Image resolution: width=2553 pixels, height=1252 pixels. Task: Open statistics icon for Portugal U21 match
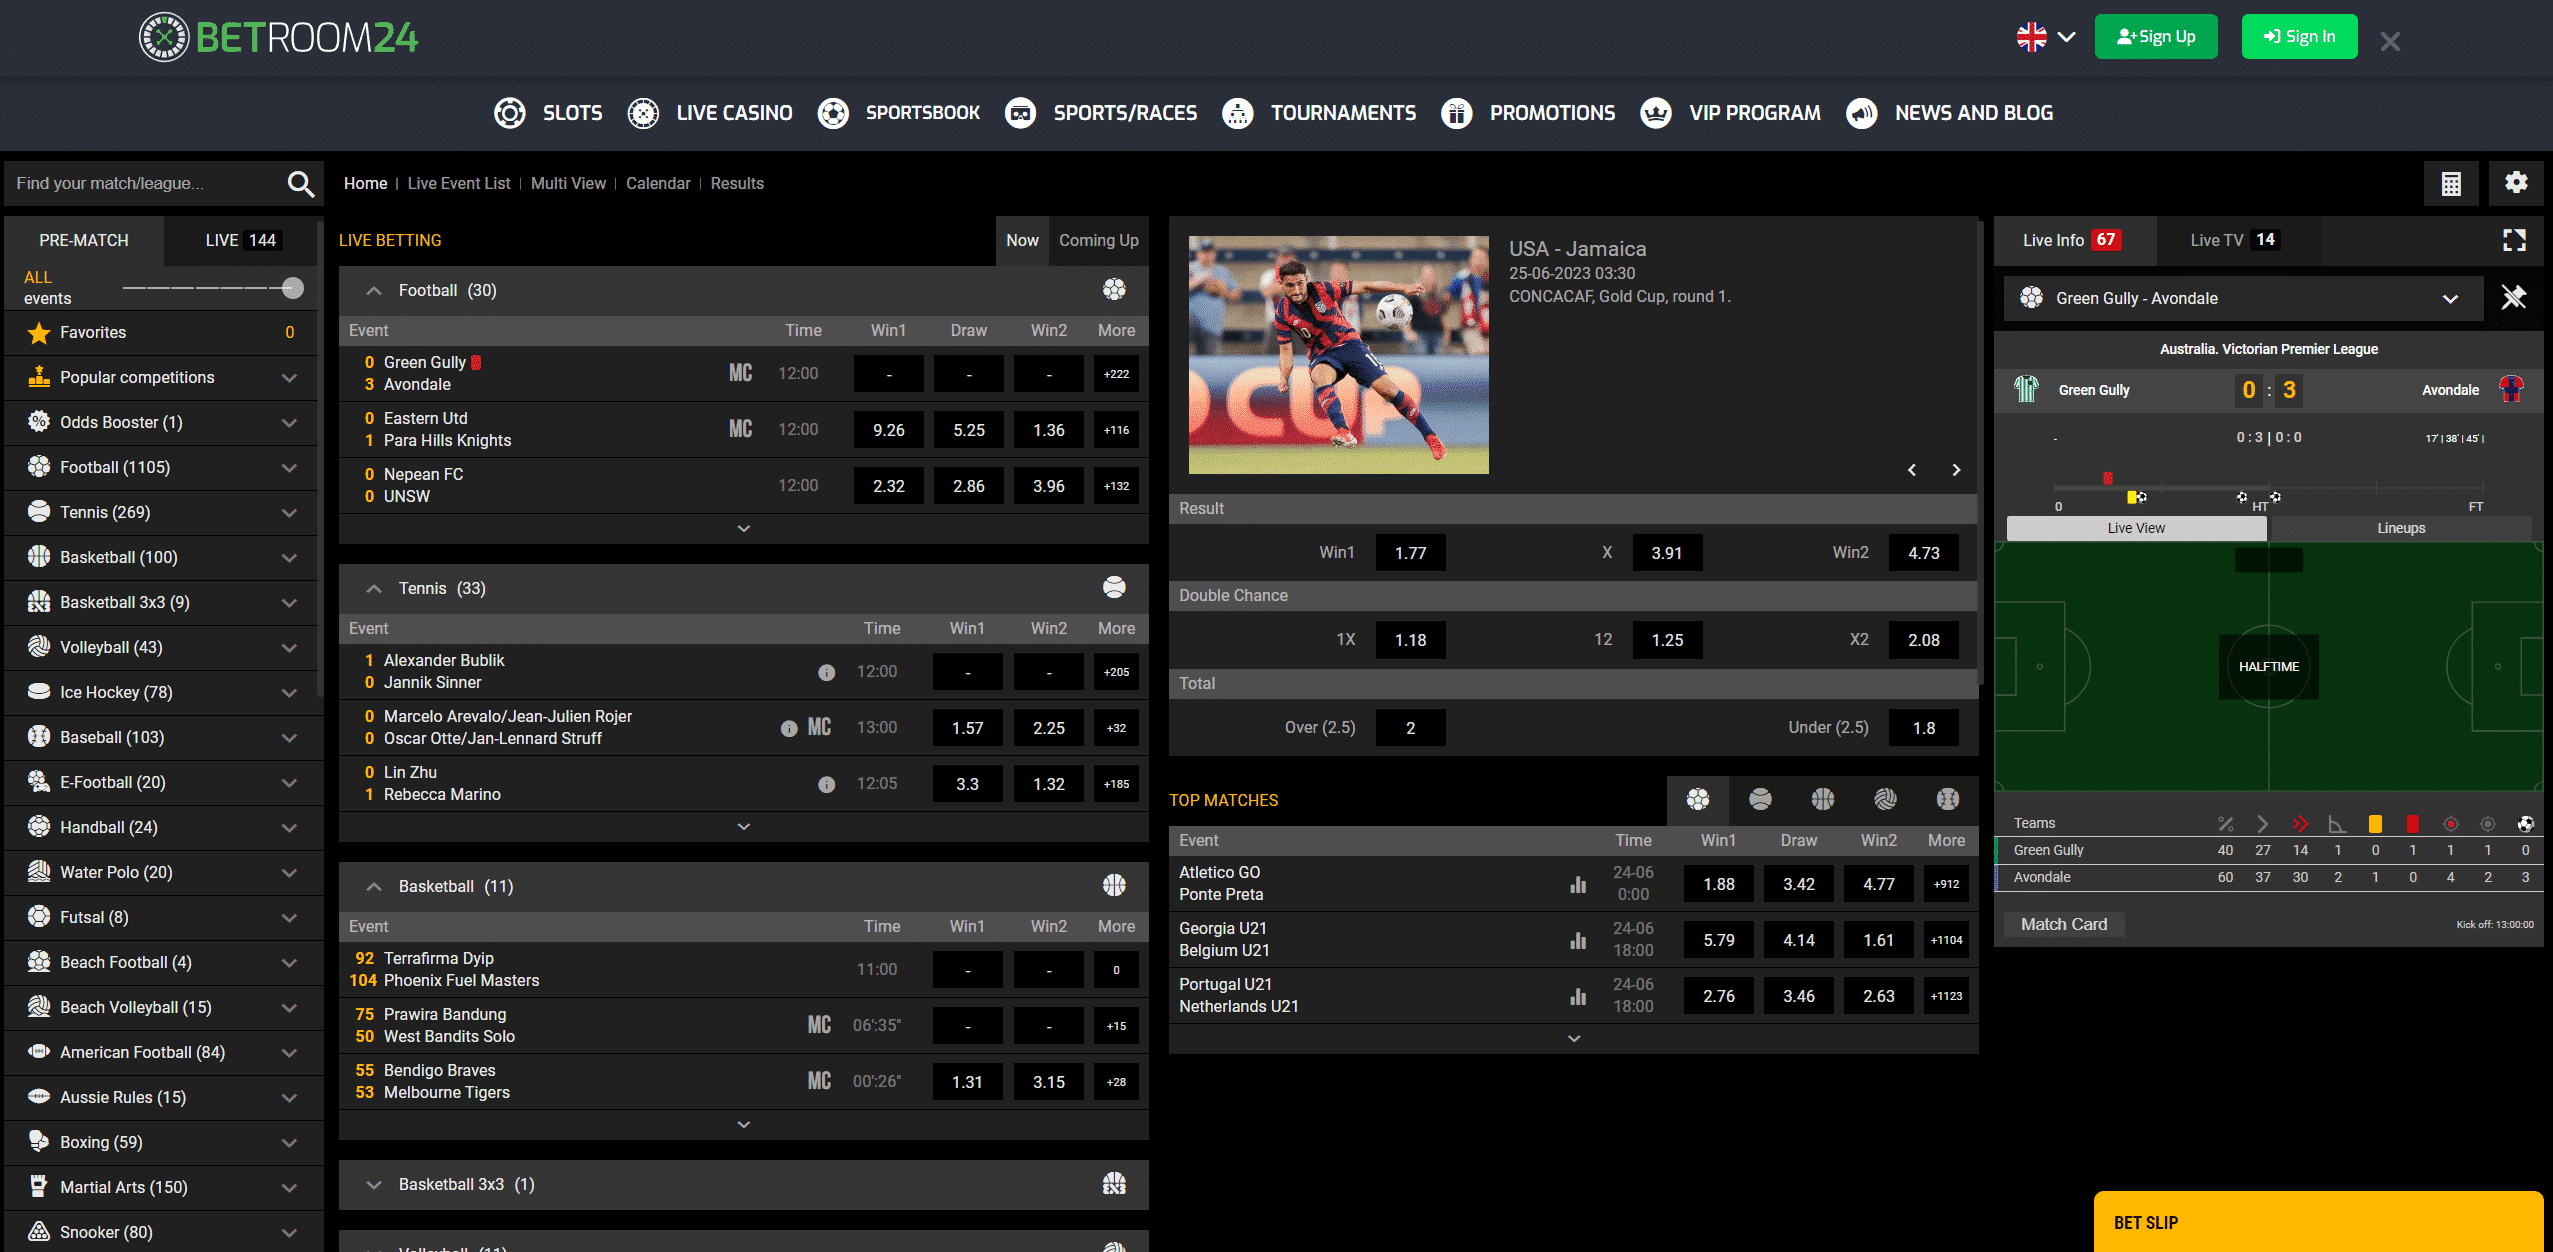coord(1578,996)
